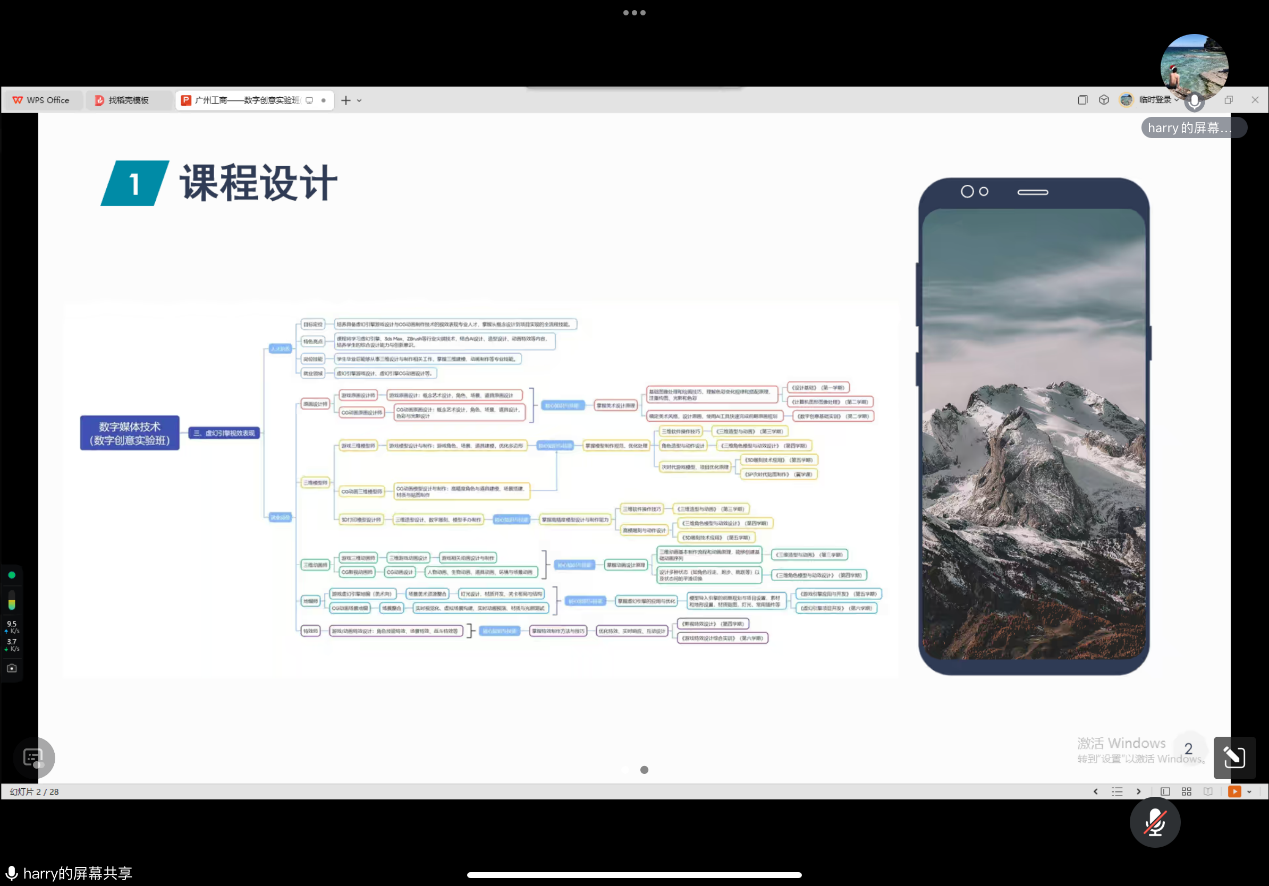Add a new tab with plus button
The image size is (1269, 886).
coord(346,100)
